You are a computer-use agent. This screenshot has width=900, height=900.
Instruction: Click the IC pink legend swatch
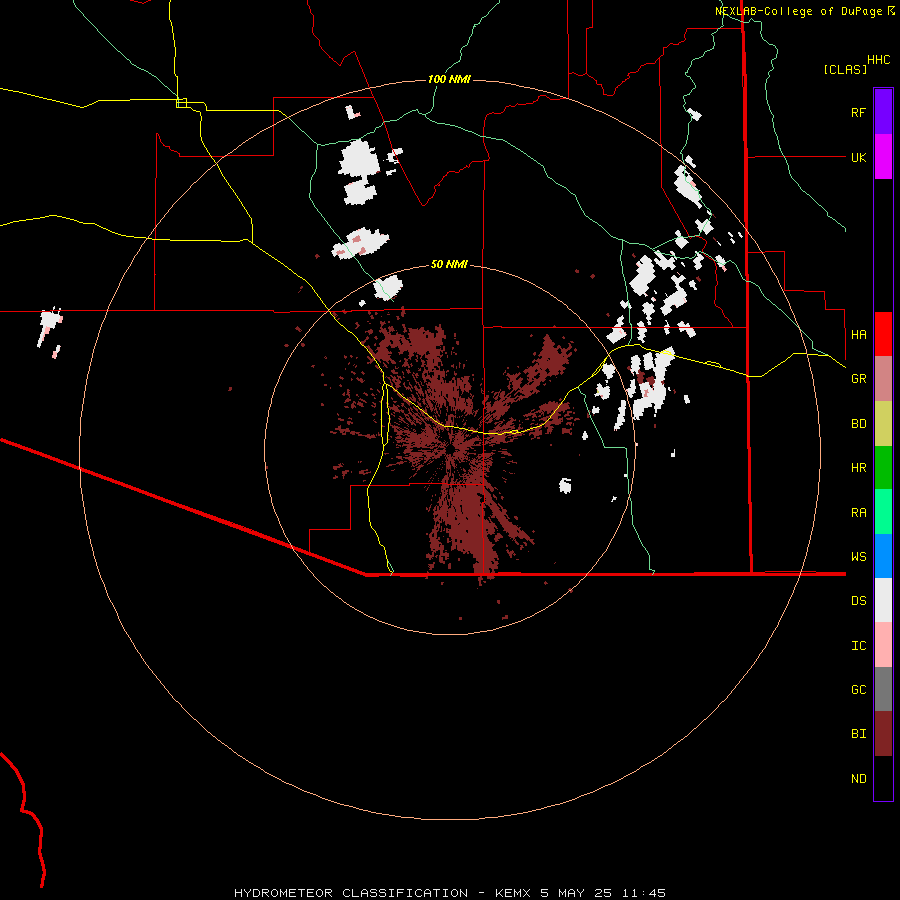tap(883, 645)
